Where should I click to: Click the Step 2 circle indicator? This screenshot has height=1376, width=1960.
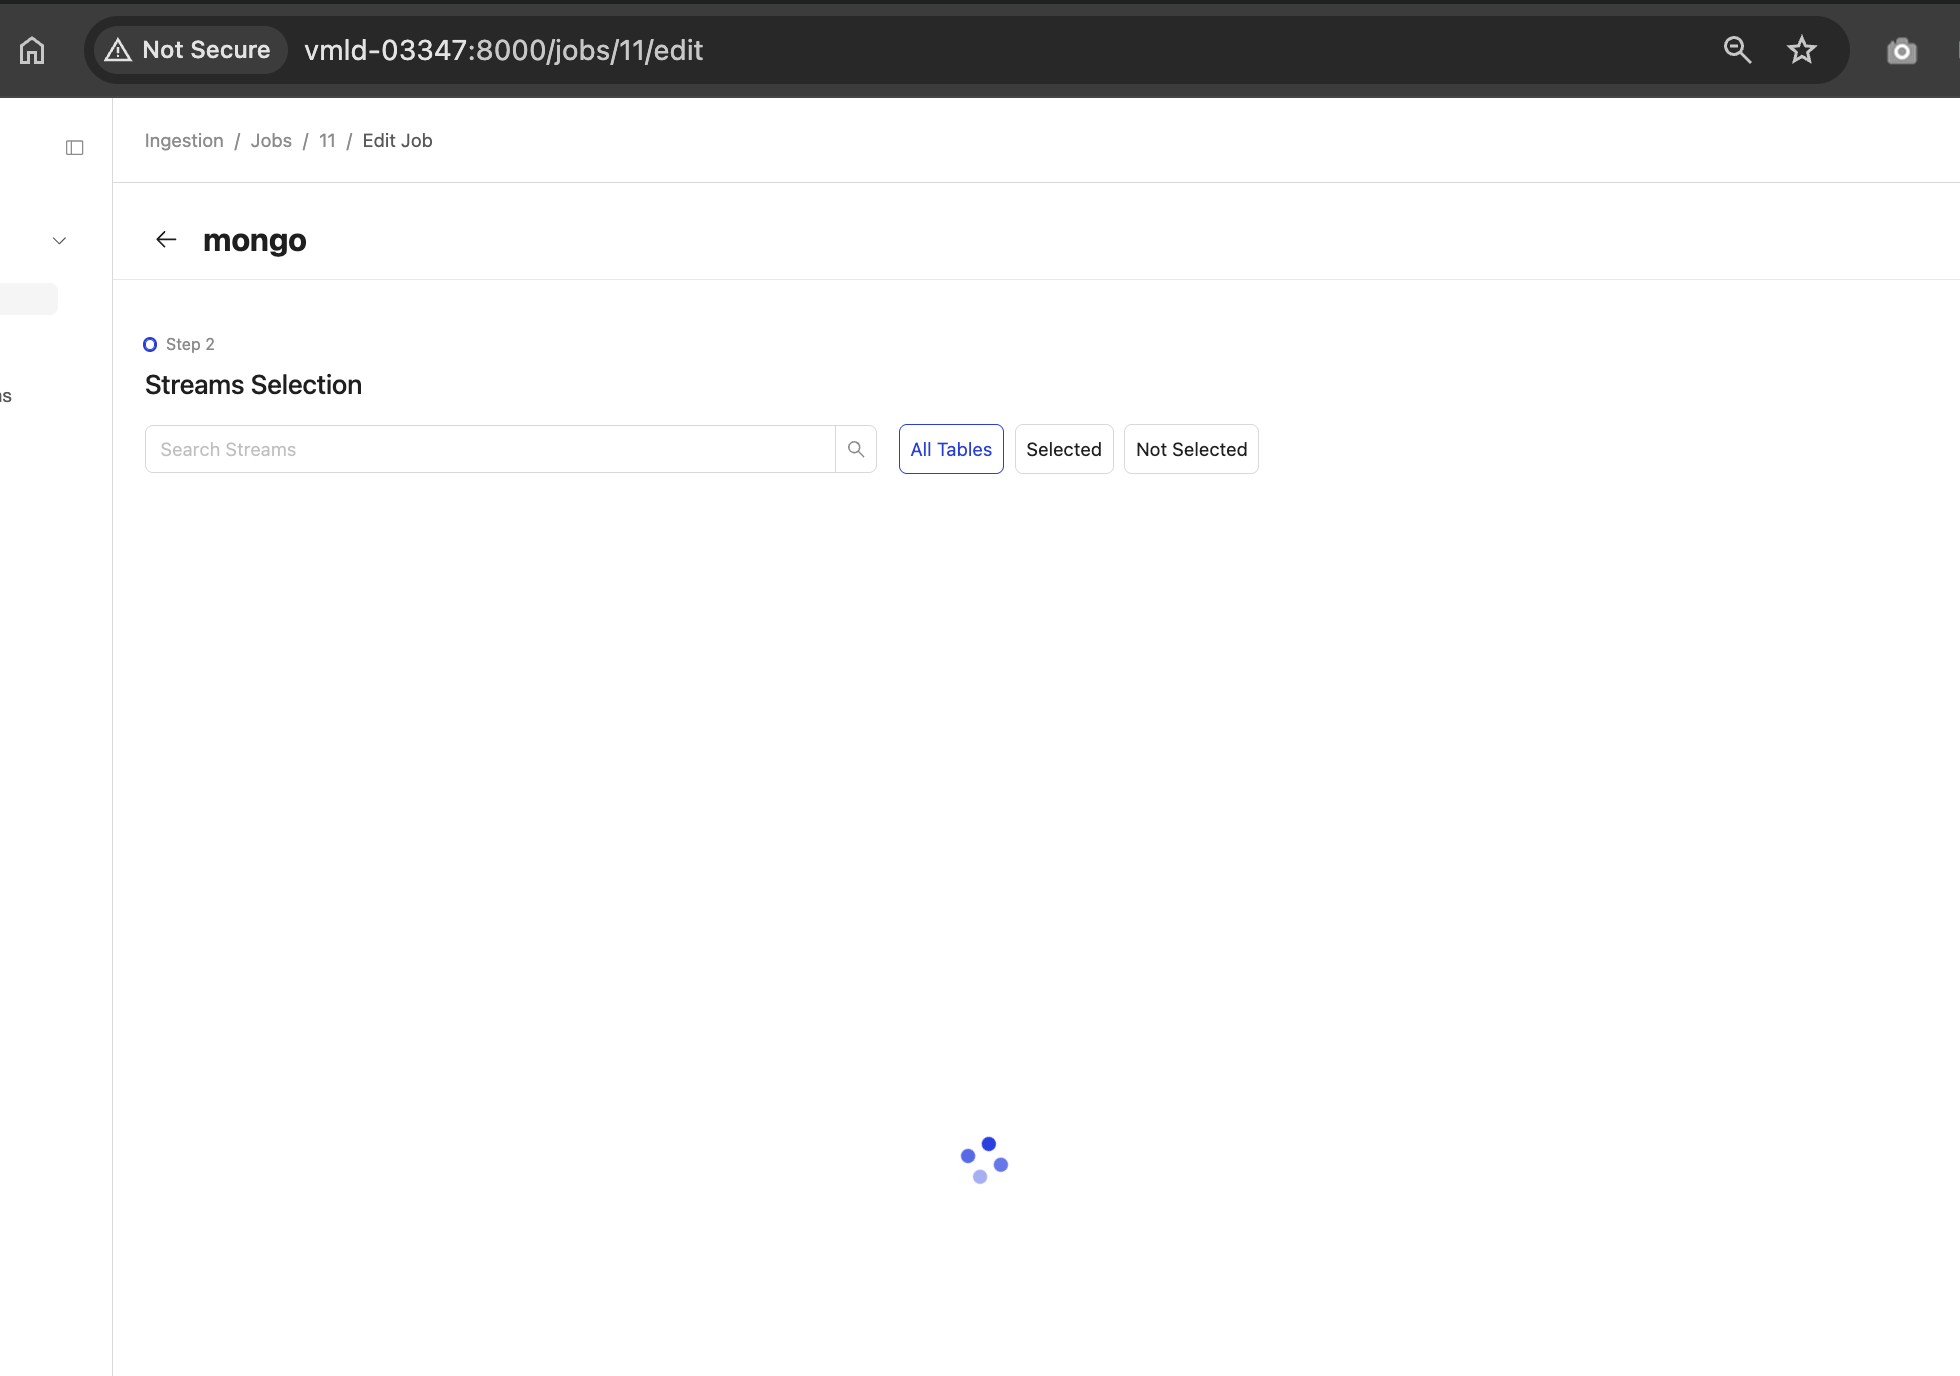150,344
